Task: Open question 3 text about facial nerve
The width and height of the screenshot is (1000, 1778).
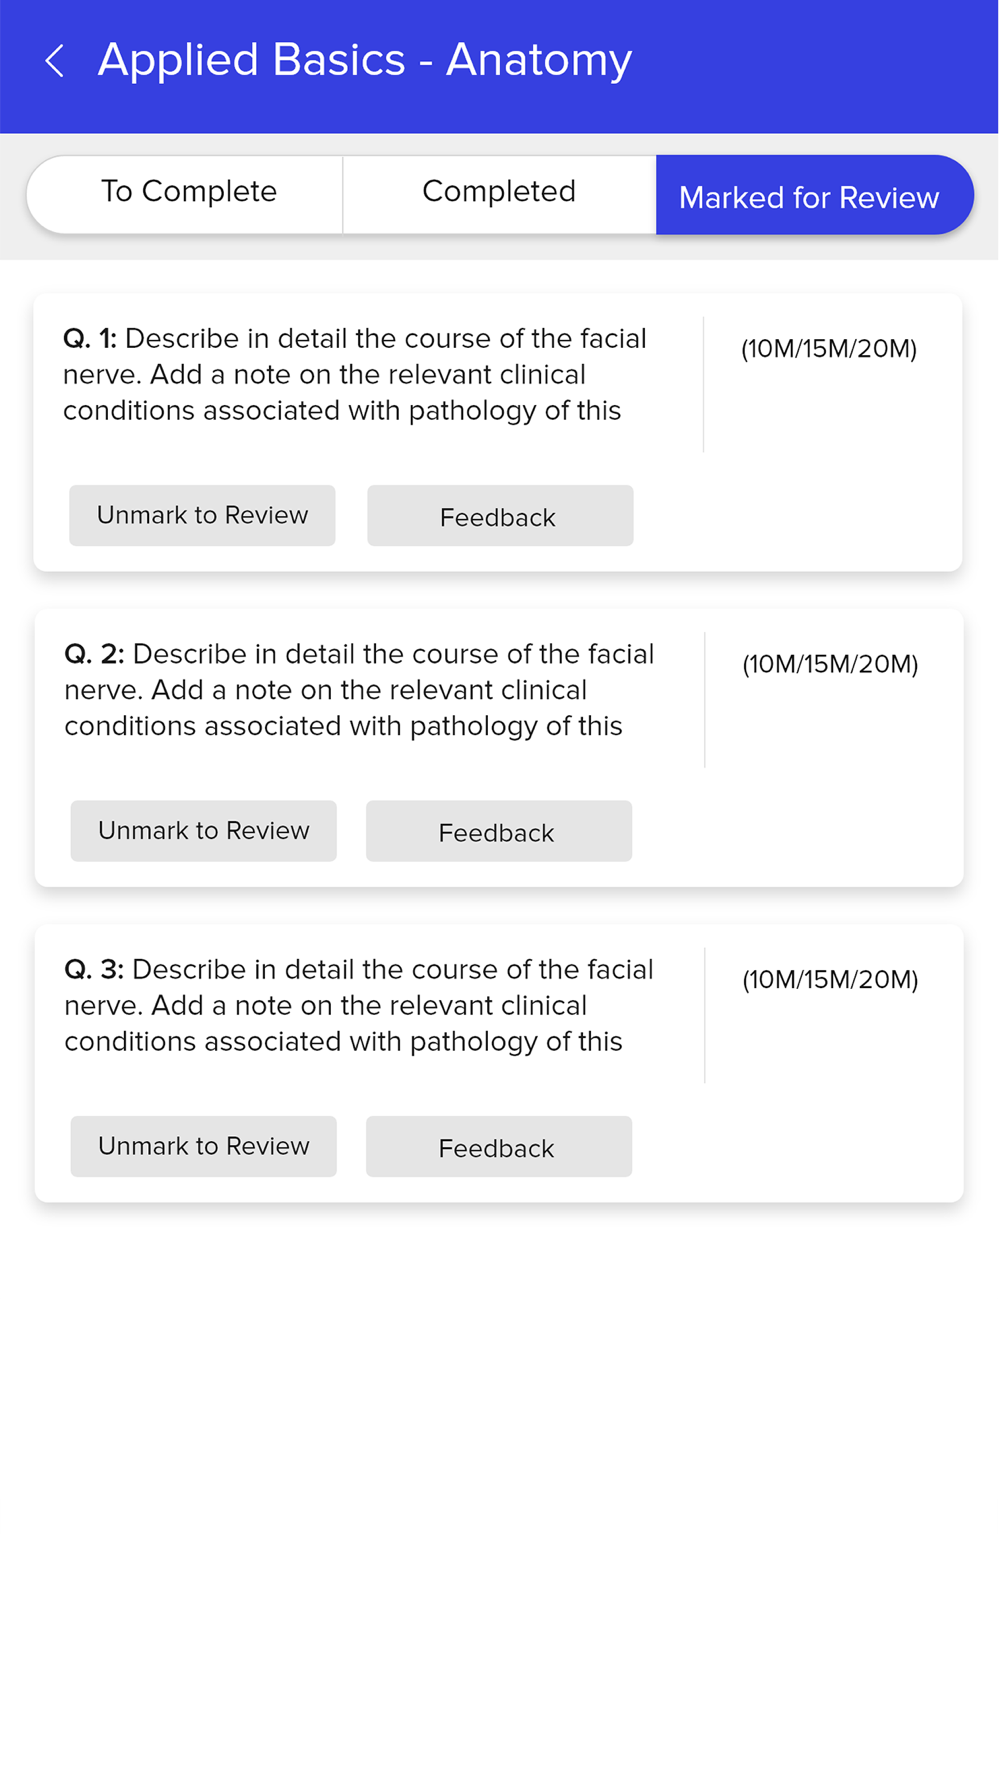Action: [359, 1005]
